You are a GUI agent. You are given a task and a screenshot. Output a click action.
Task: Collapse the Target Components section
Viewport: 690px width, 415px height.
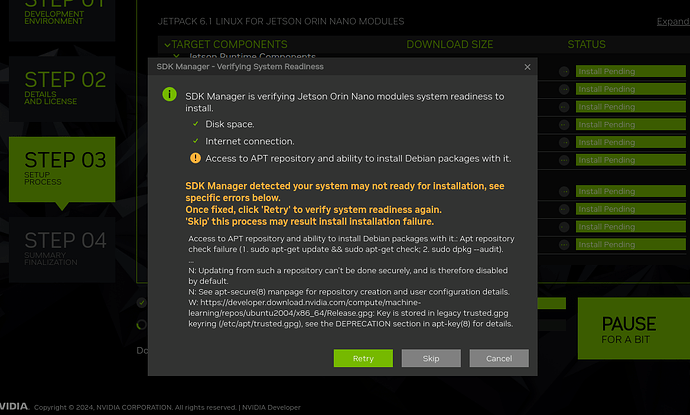167,45
